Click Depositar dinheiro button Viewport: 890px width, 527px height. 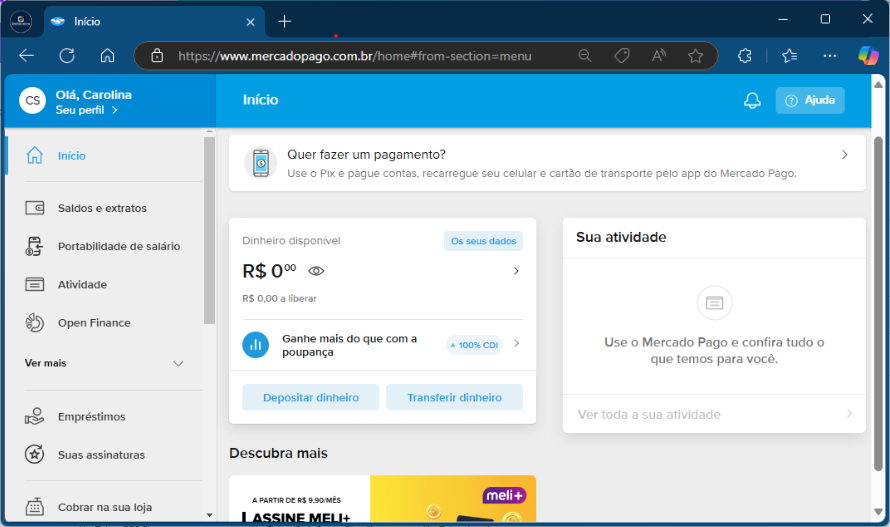pyautogui.click(x=310, y=398)
